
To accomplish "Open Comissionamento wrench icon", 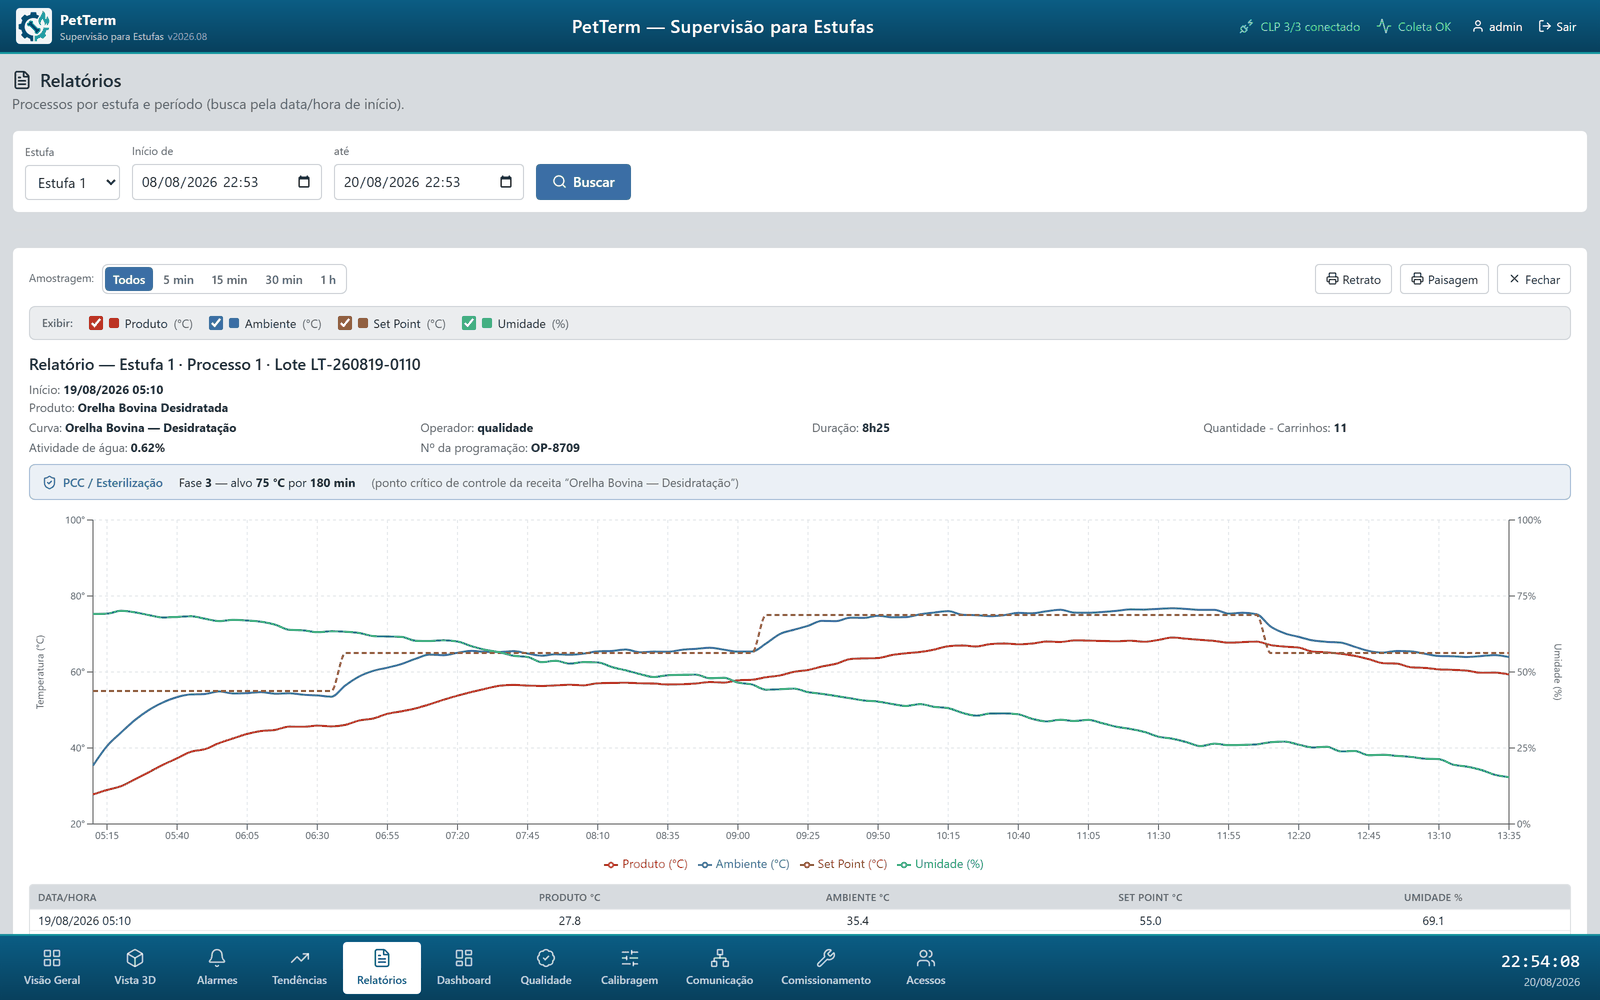I will (826, 958).
